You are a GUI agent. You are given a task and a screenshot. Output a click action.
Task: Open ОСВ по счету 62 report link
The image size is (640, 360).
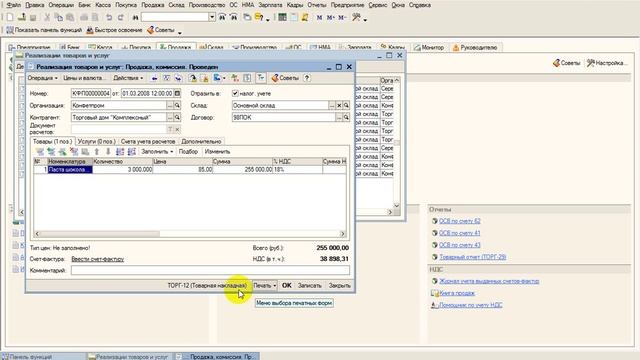click(x=460, y=221)
